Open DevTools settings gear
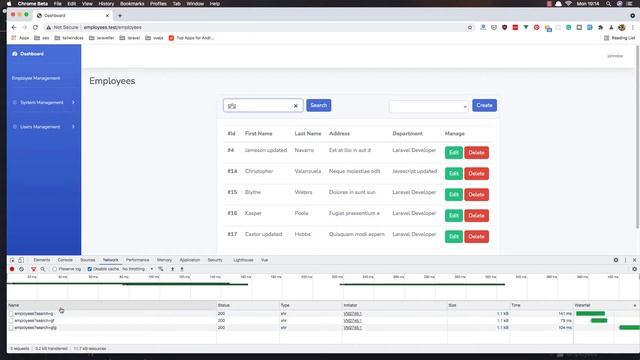 pyautogui.click(x=616, y=260)
